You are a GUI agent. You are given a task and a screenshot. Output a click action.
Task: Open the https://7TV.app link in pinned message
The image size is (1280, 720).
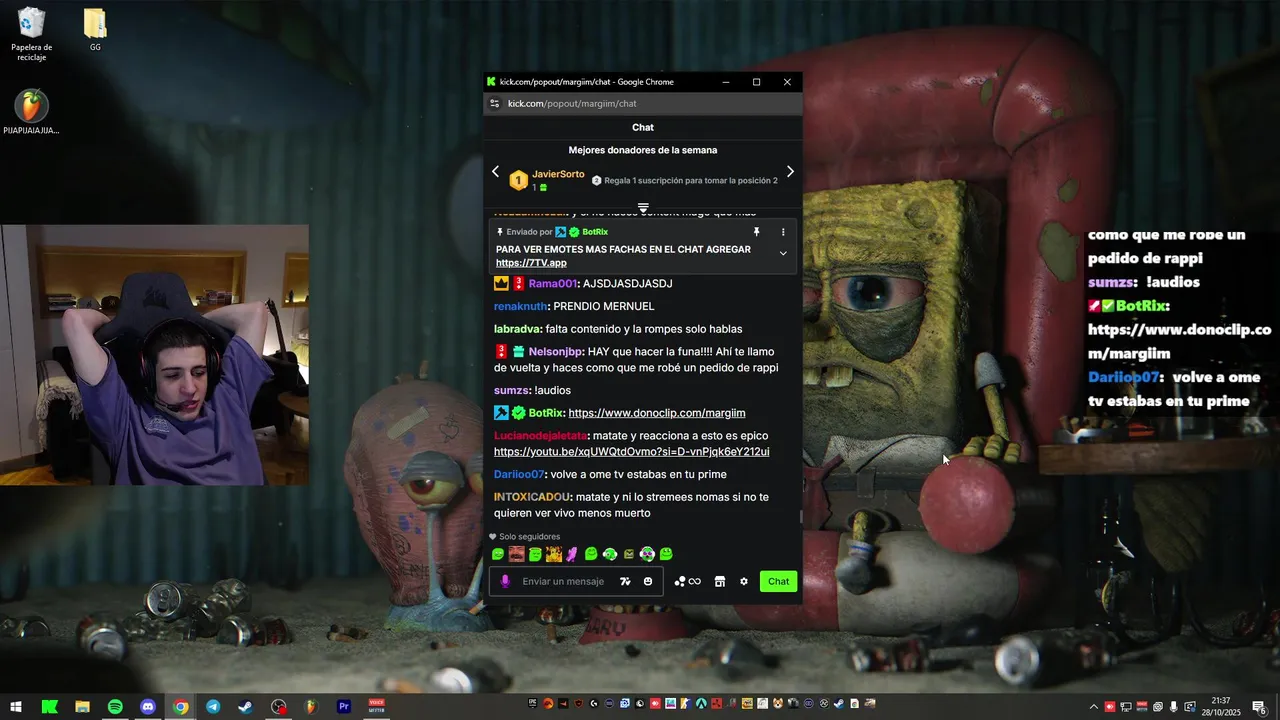pos(531,263)
